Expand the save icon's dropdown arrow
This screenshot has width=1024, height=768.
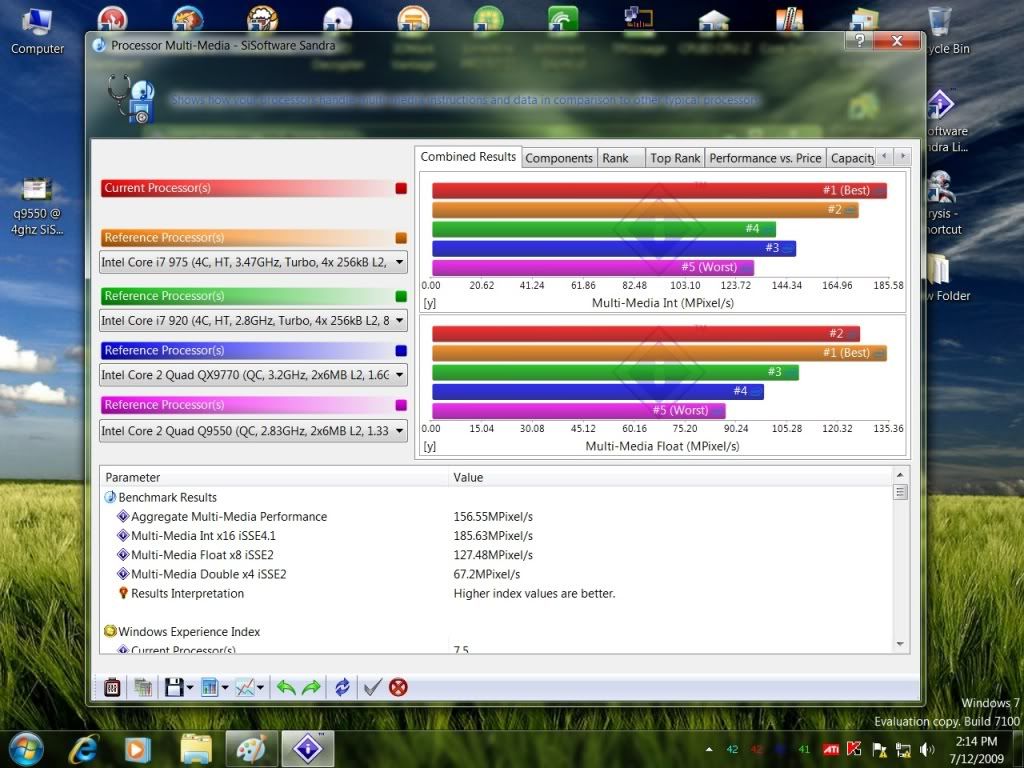190,687
